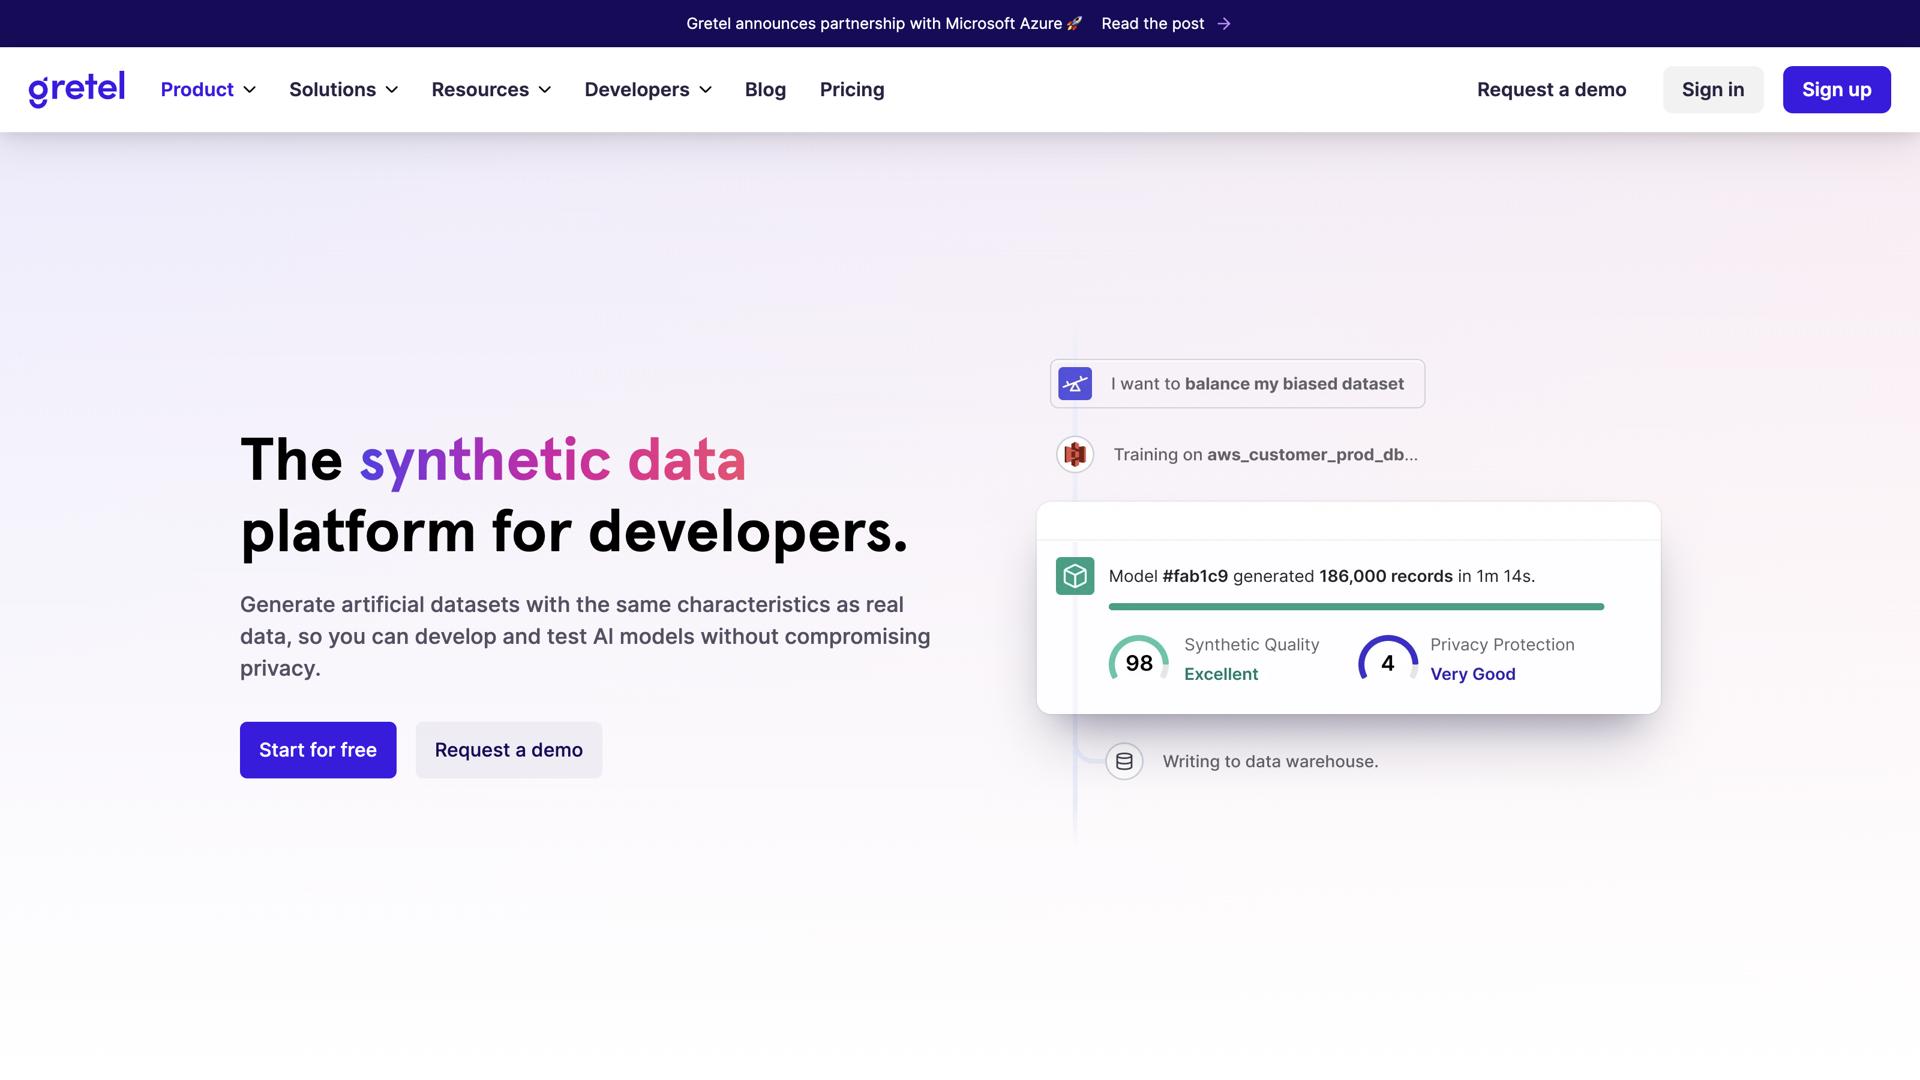Open the Solutions dropdown
Image resolution: width=1920 pixels, height=1080 pixels.
coord(343,90)
